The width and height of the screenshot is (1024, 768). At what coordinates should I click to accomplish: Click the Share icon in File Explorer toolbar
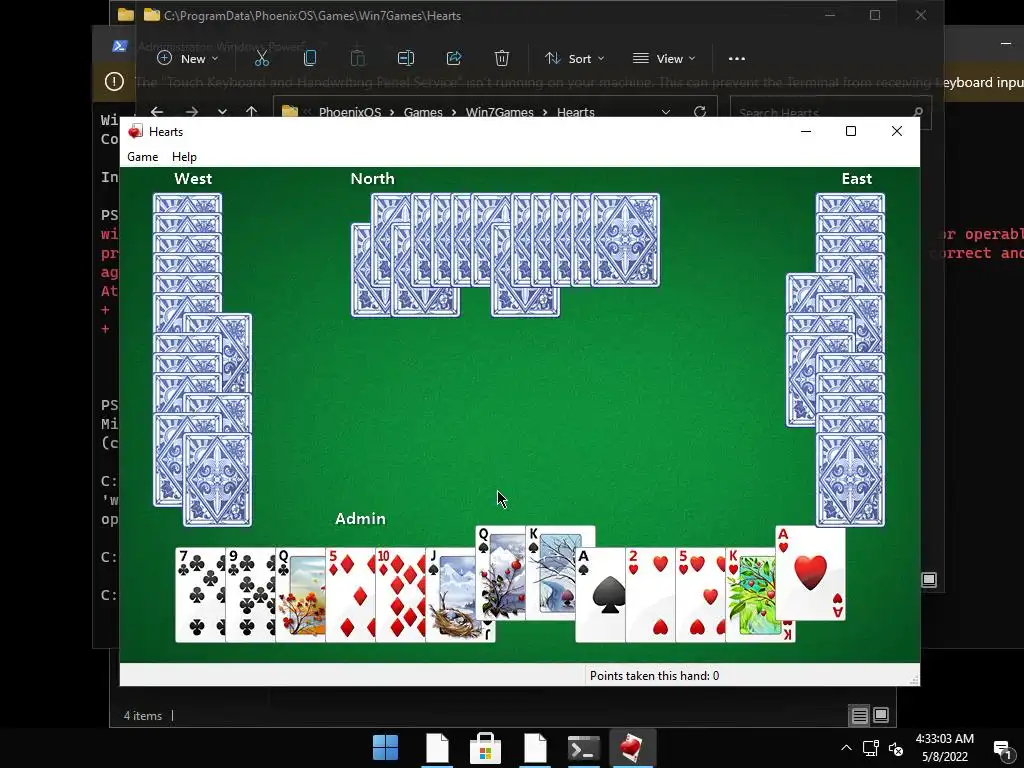pyautogui.click(x=454, y=59)
